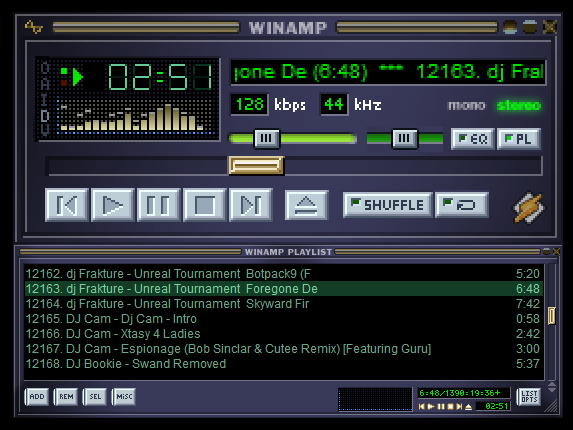Click the clutterbar V visualization letter
573x430 pixels.
(x=45, y=130)
